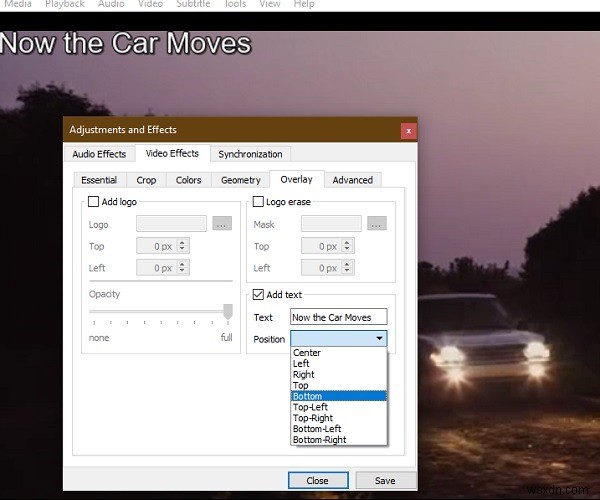Choose Bottom-Right from the Position list
The image size is (600, 500).
pyautogui.click(x=339, y=440)
